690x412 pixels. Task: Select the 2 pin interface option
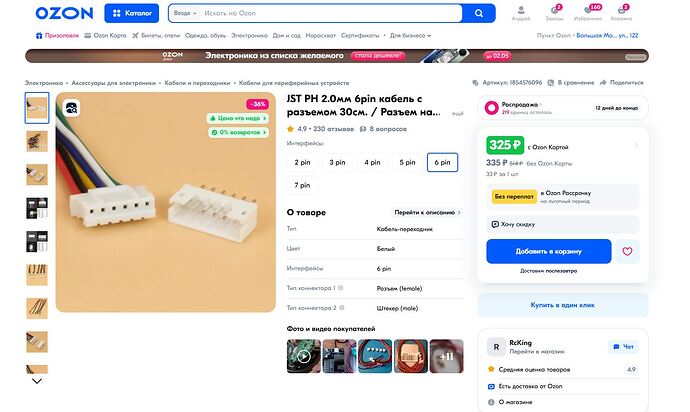click(302, 162)
